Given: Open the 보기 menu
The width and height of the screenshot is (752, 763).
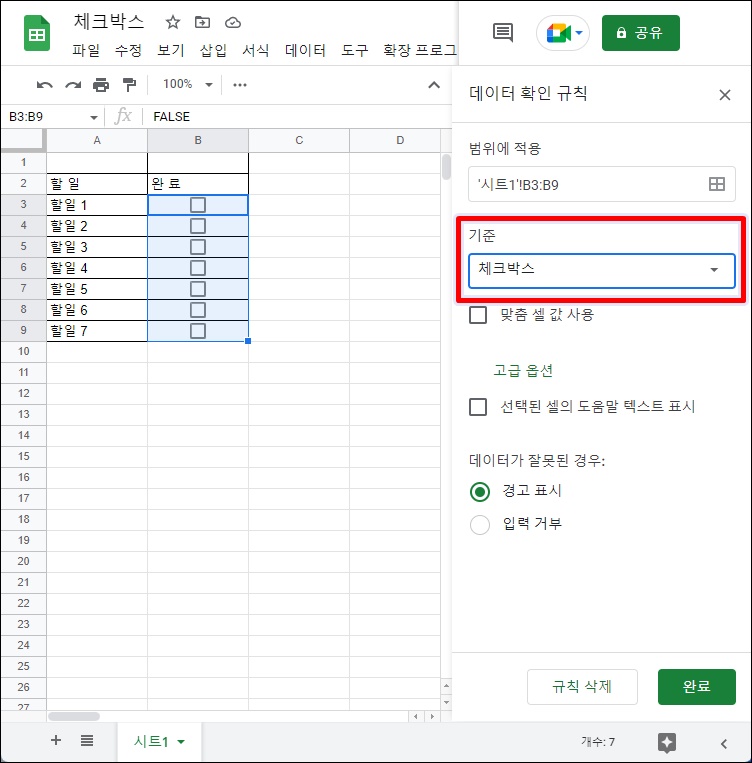Looking at the screenshot, I should tap(171, 50).
